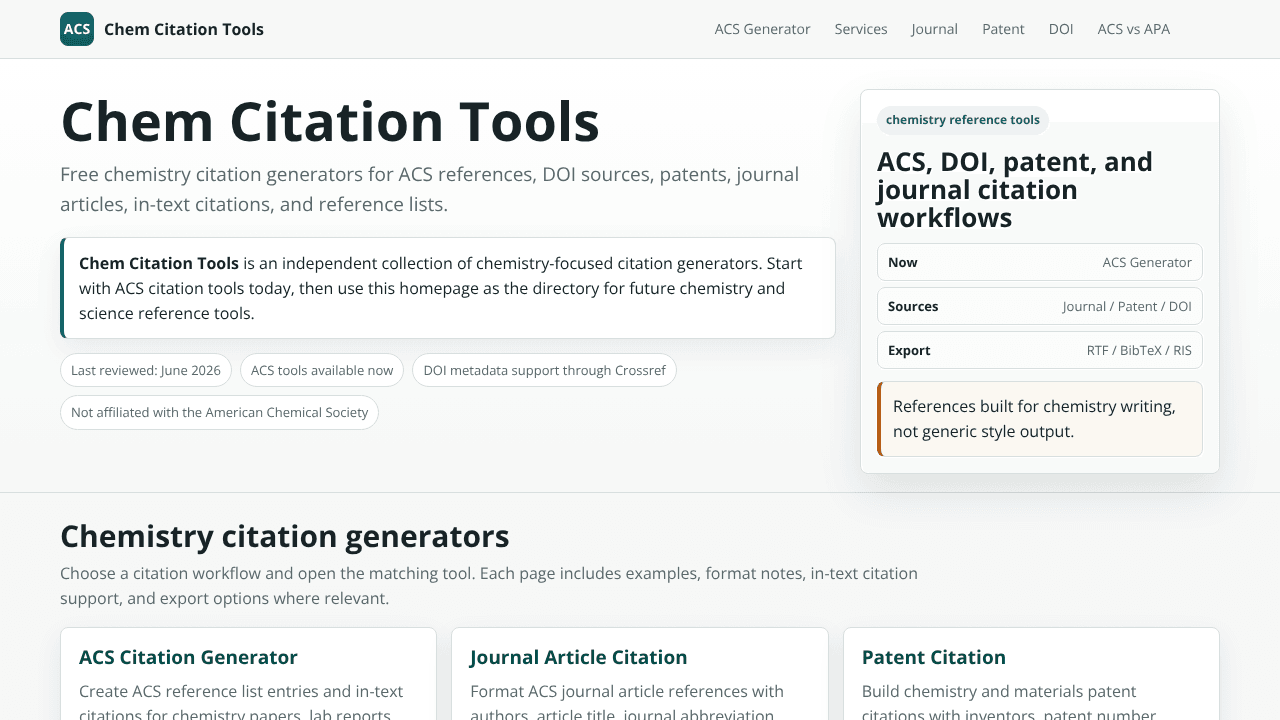
Task: Open the Patent nav item
Action: pyautogui.click(x=1003, y=29)
